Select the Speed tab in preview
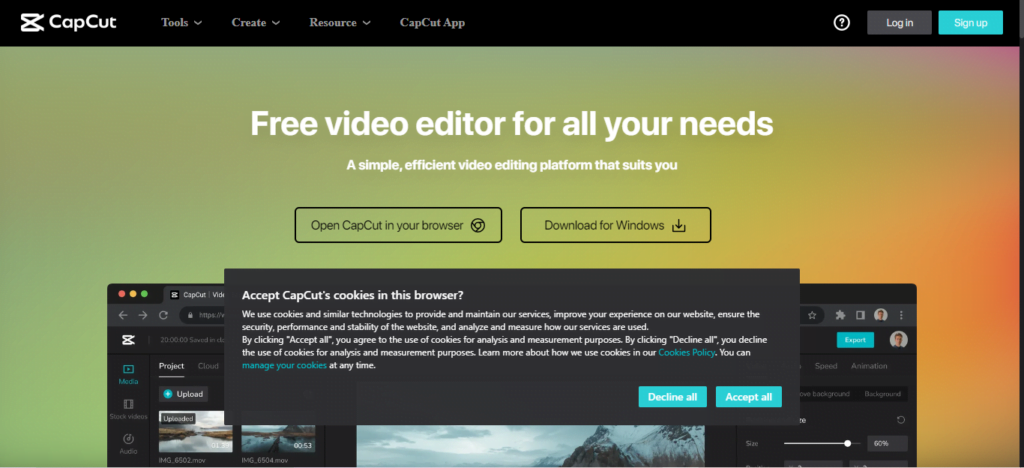1024x468 pixels. pos(826,366)
